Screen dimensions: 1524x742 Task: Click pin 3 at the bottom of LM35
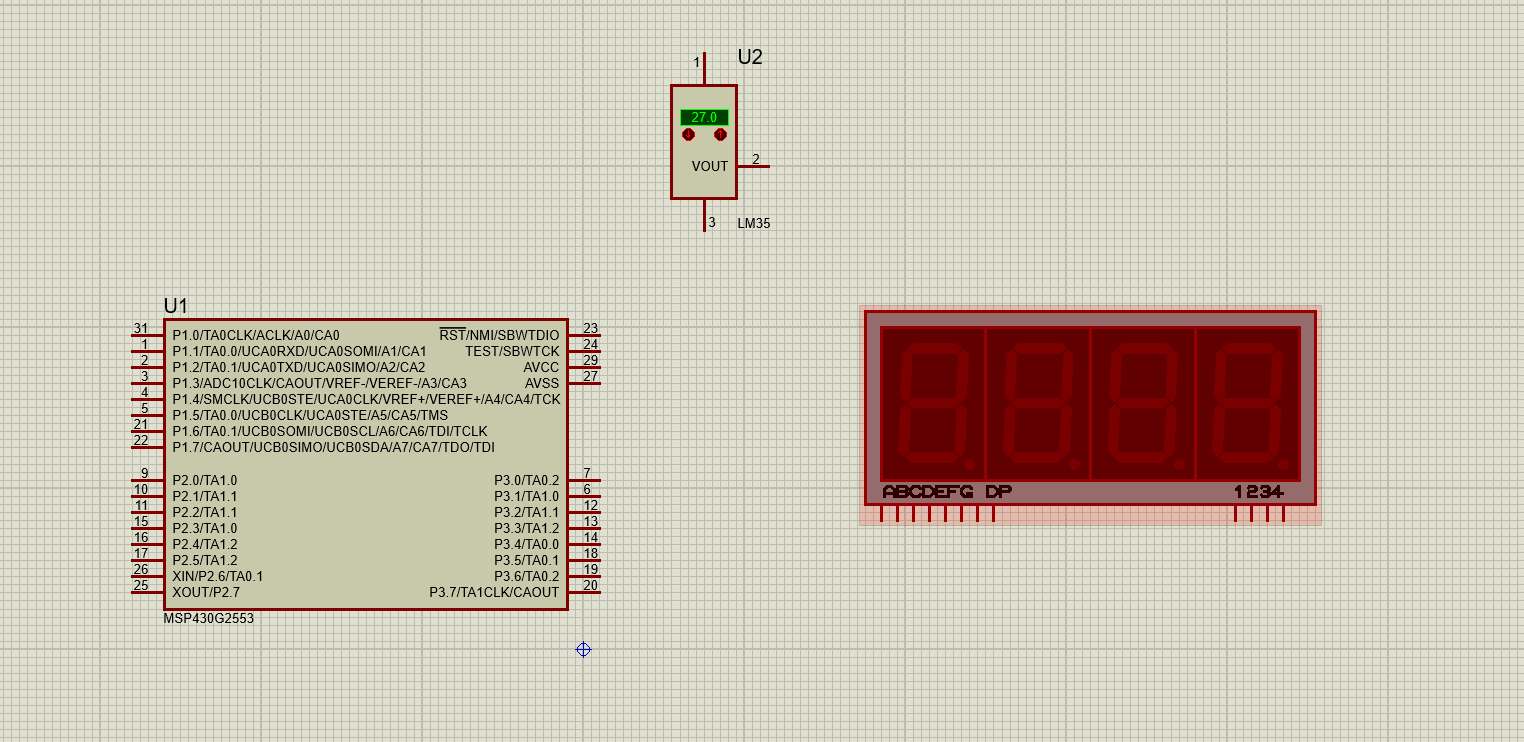pyautogui.click(x=705, y=215)
